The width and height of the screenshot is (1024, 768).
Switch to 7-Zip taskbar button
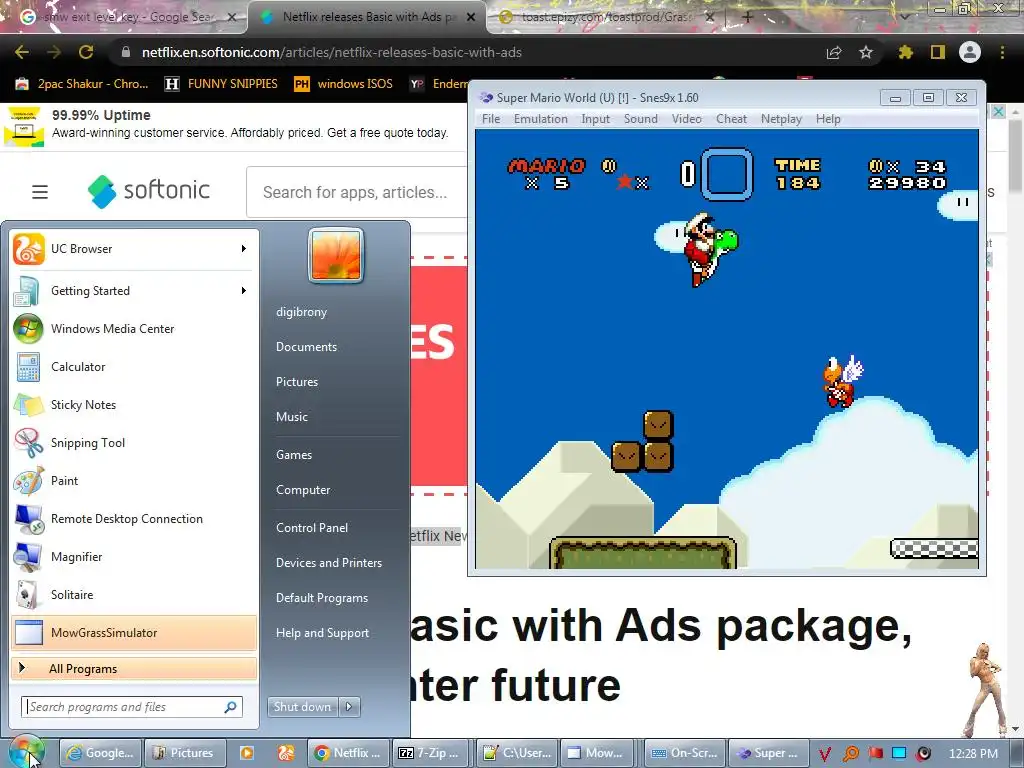[x=432, y=753]
